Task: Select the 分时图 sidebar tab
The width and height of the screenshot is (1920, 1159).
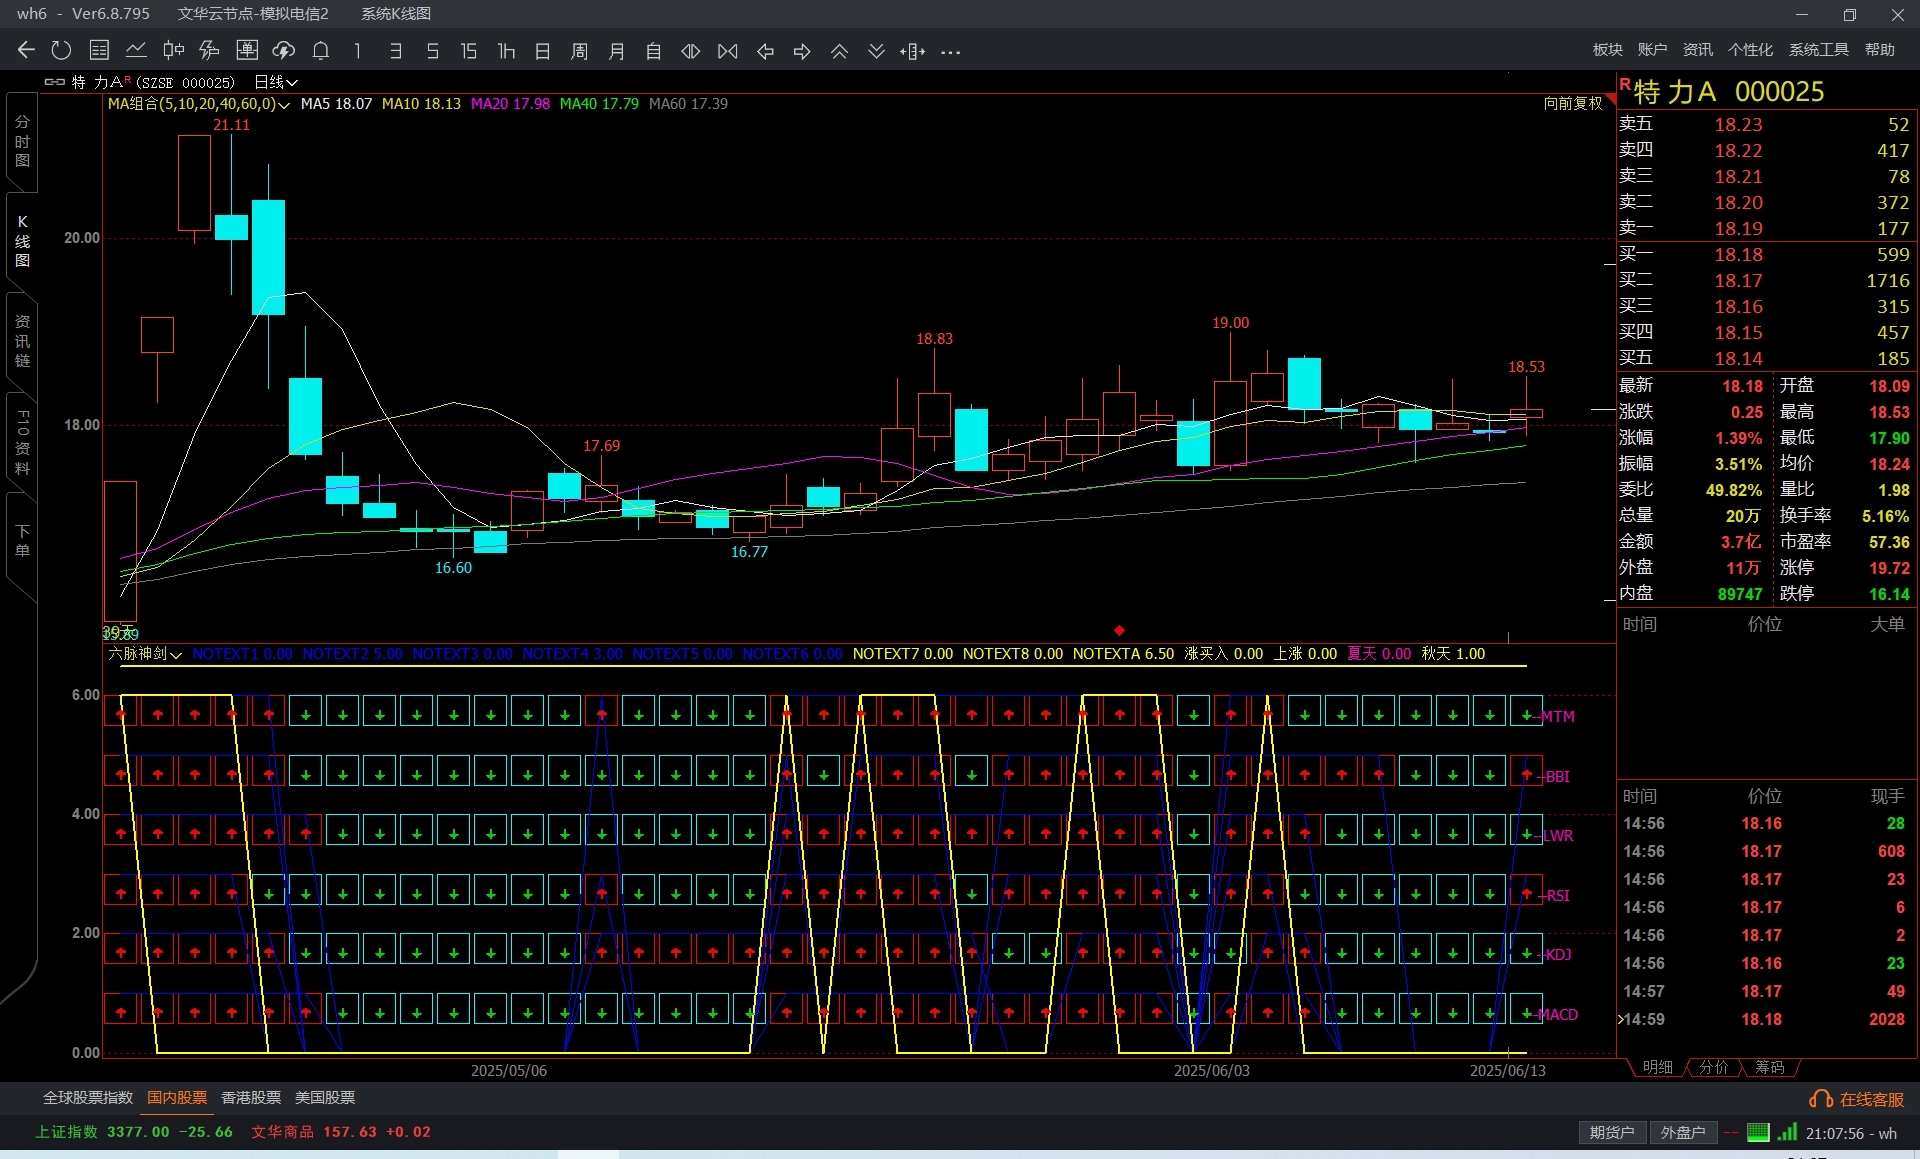Action: pos(22,141)
